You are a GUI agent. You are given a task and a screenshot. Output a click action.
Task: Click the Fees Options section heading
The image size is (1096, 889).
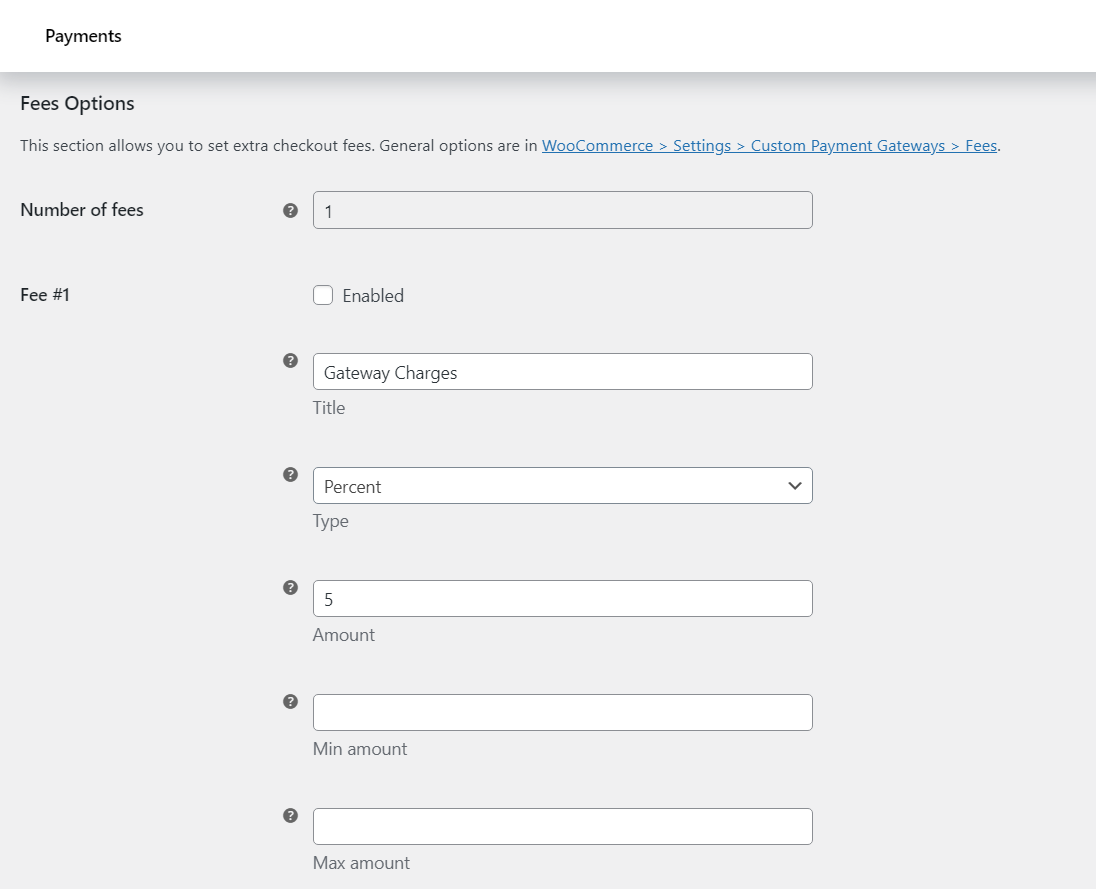pos(77,103)
